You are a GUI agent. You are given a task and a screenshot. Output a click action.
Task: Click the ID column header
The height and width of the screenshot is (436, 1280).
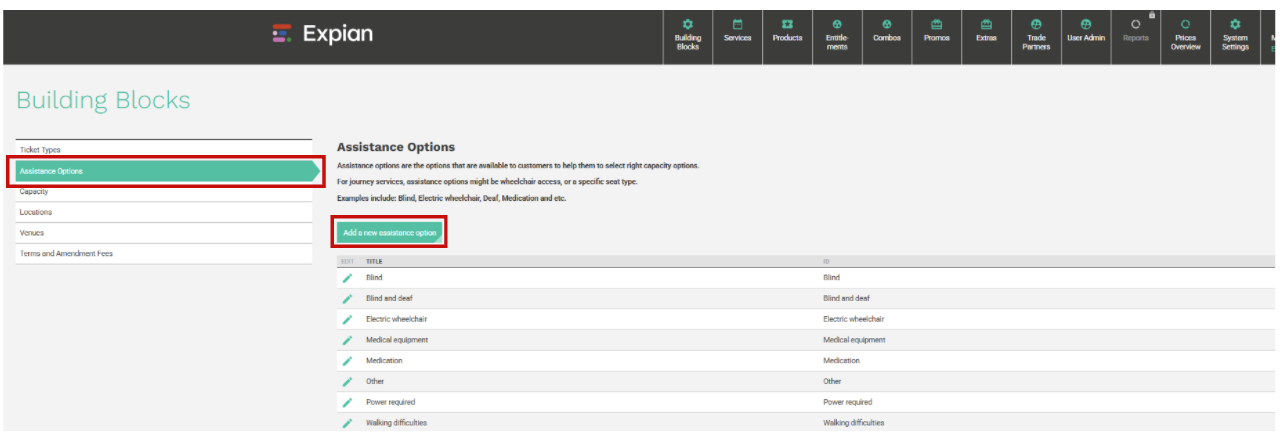(x=826, y=261)
